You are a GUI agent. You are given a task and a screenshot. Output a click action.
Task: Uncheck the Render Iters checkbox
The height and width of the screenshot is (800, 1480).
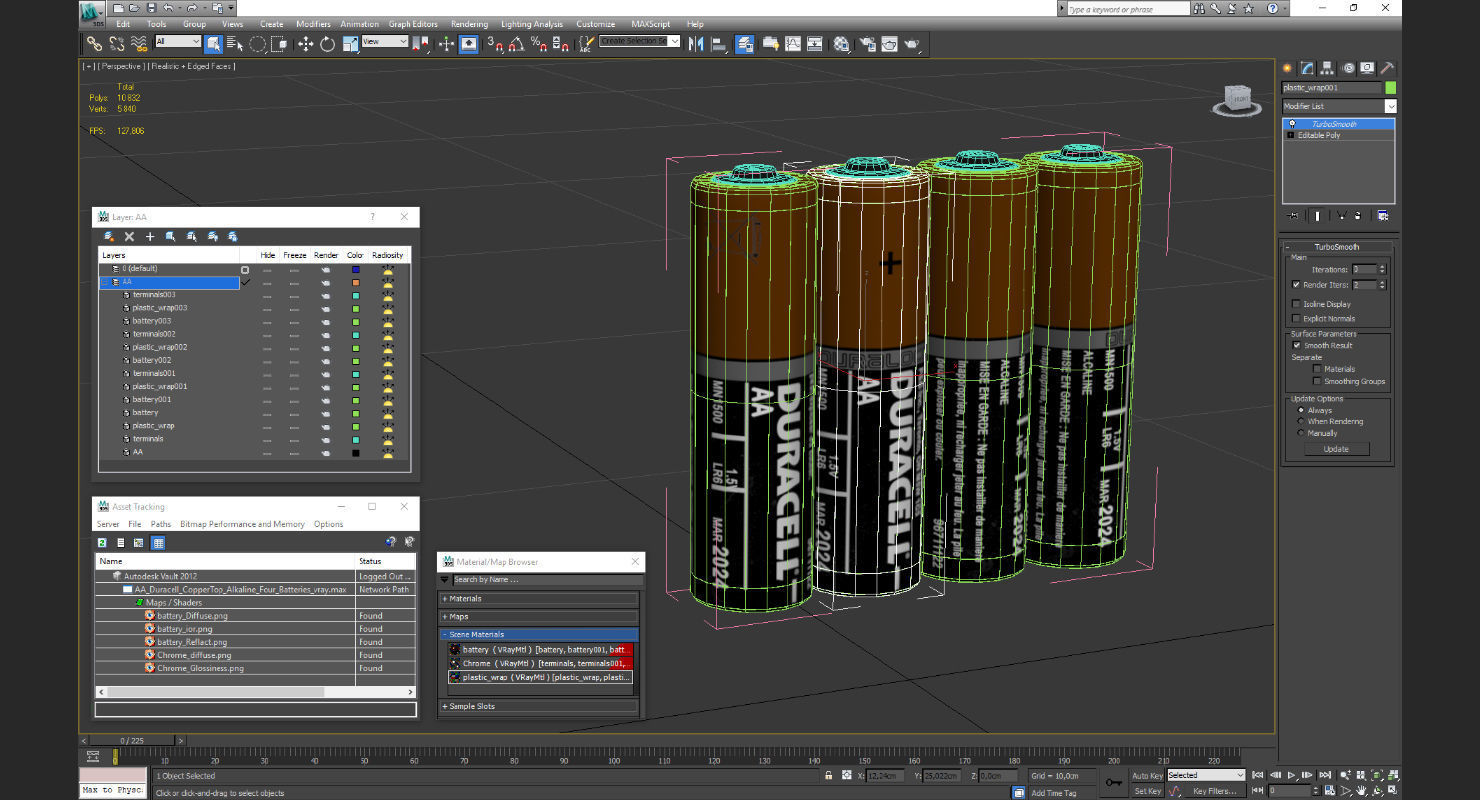point(1297,285)
